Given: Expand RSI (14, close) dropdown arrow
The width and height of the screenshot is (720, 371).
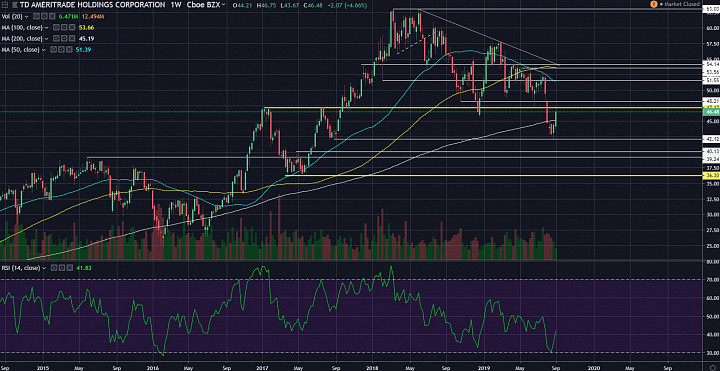Looking at the screenshot, I should [44, 268].
